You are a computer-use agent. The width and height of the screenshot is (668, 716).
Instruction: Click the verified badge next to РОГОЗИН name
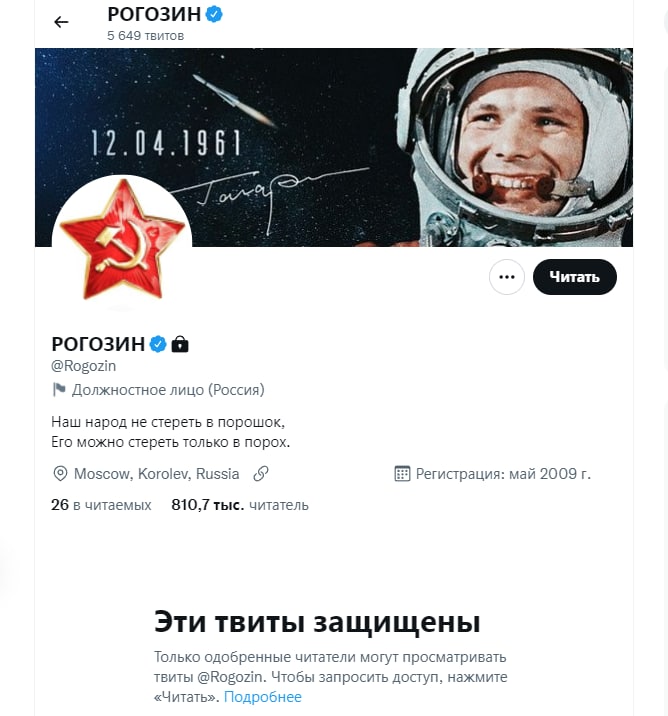(x=158, y=344)
